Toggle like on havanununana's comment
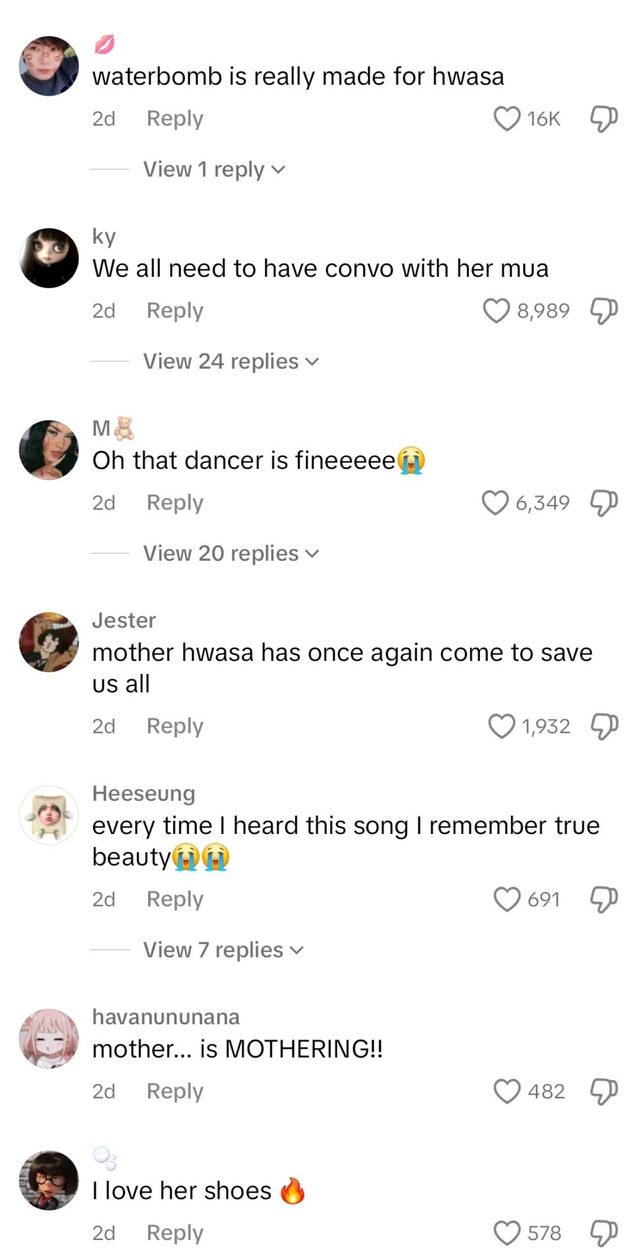The image size is (640, 1259). [x=506, y=1091]
